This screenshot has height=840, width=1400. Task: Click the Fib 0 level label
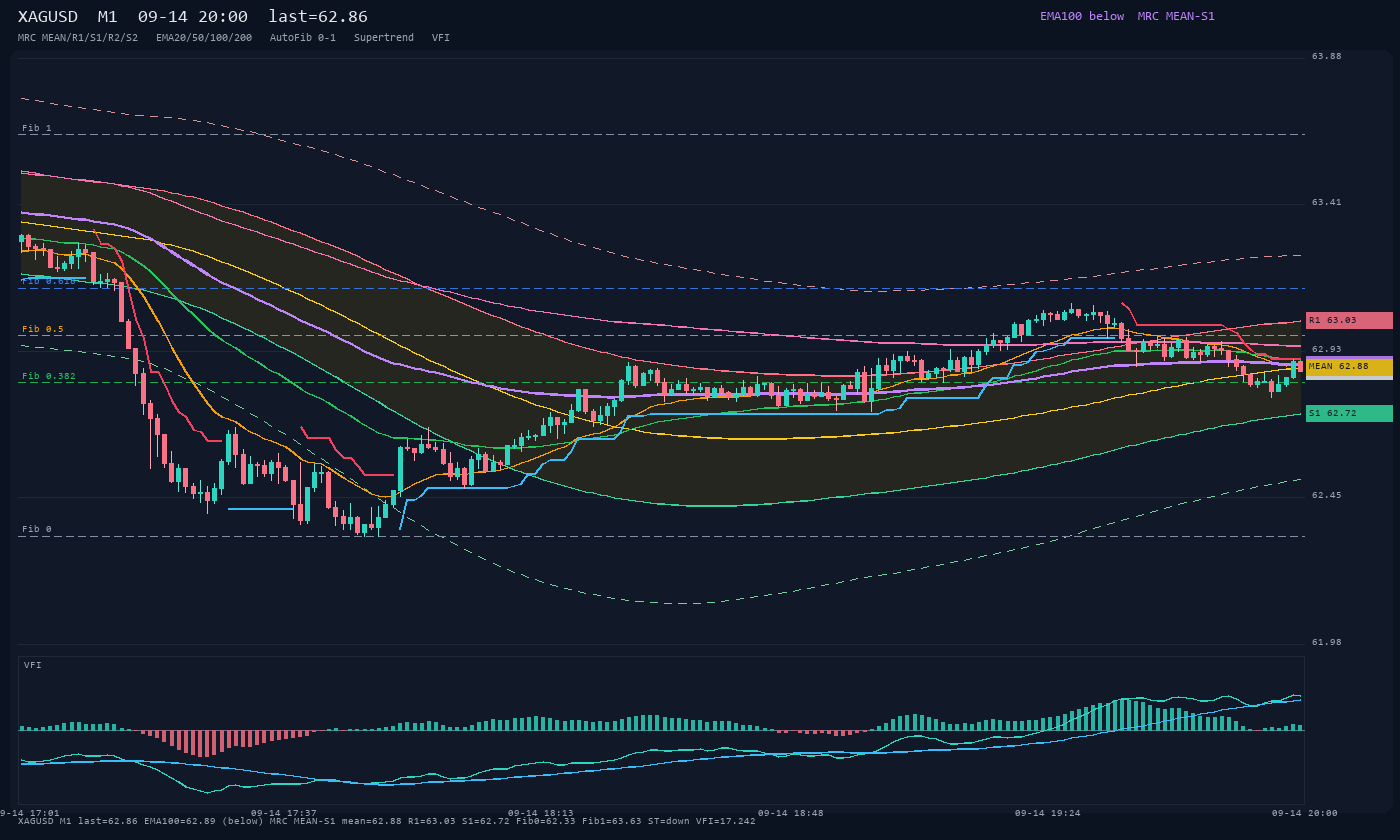[x=37, y=529]
